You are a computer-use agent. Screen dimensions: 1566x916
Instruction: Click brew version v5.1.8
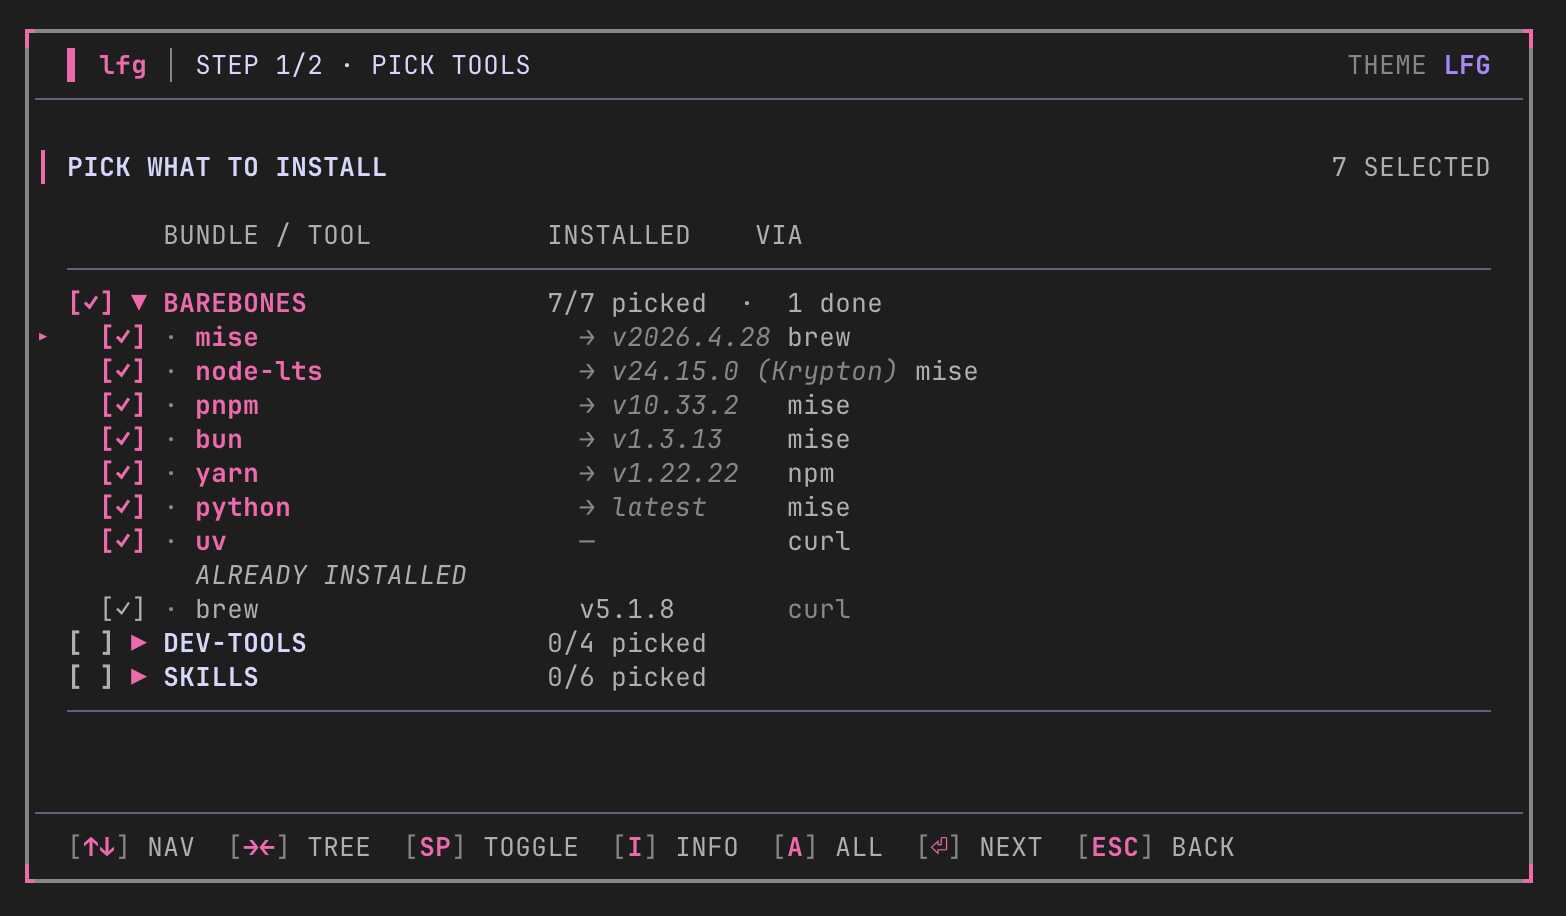point(627,609)
